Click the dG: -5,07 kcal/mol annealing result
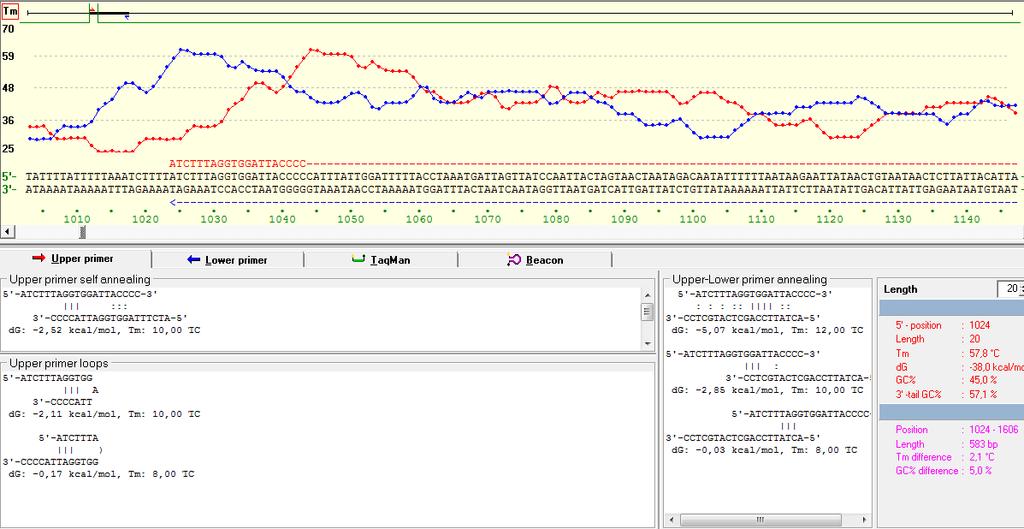The image size is (1024, 529). [x=767, y=330]
